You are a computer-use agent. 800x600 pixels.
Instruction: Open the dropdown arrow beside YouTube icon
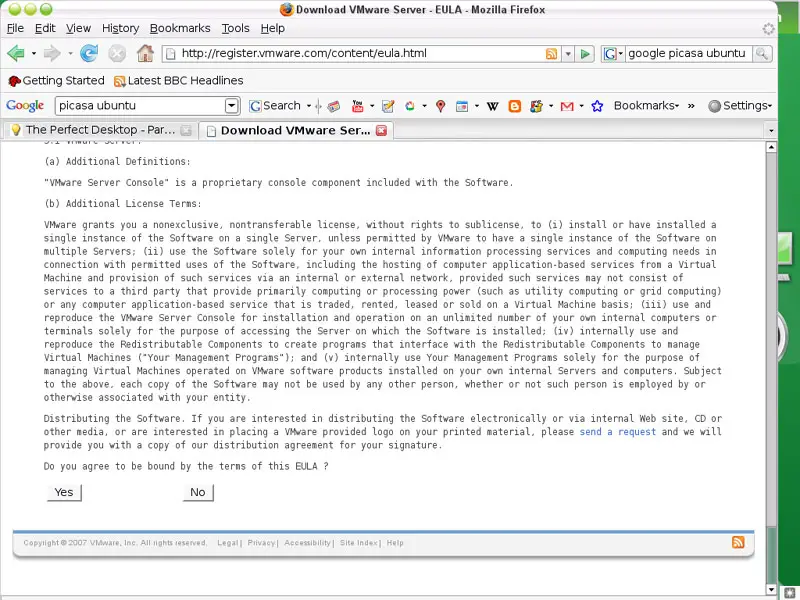[372, 106]
